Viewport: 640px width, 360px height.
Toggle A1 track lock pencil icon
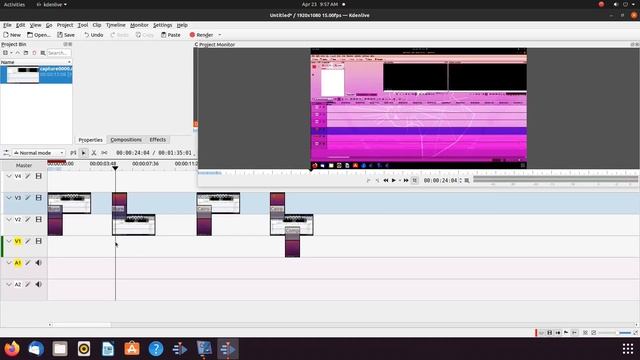click(x=28, y=263)
